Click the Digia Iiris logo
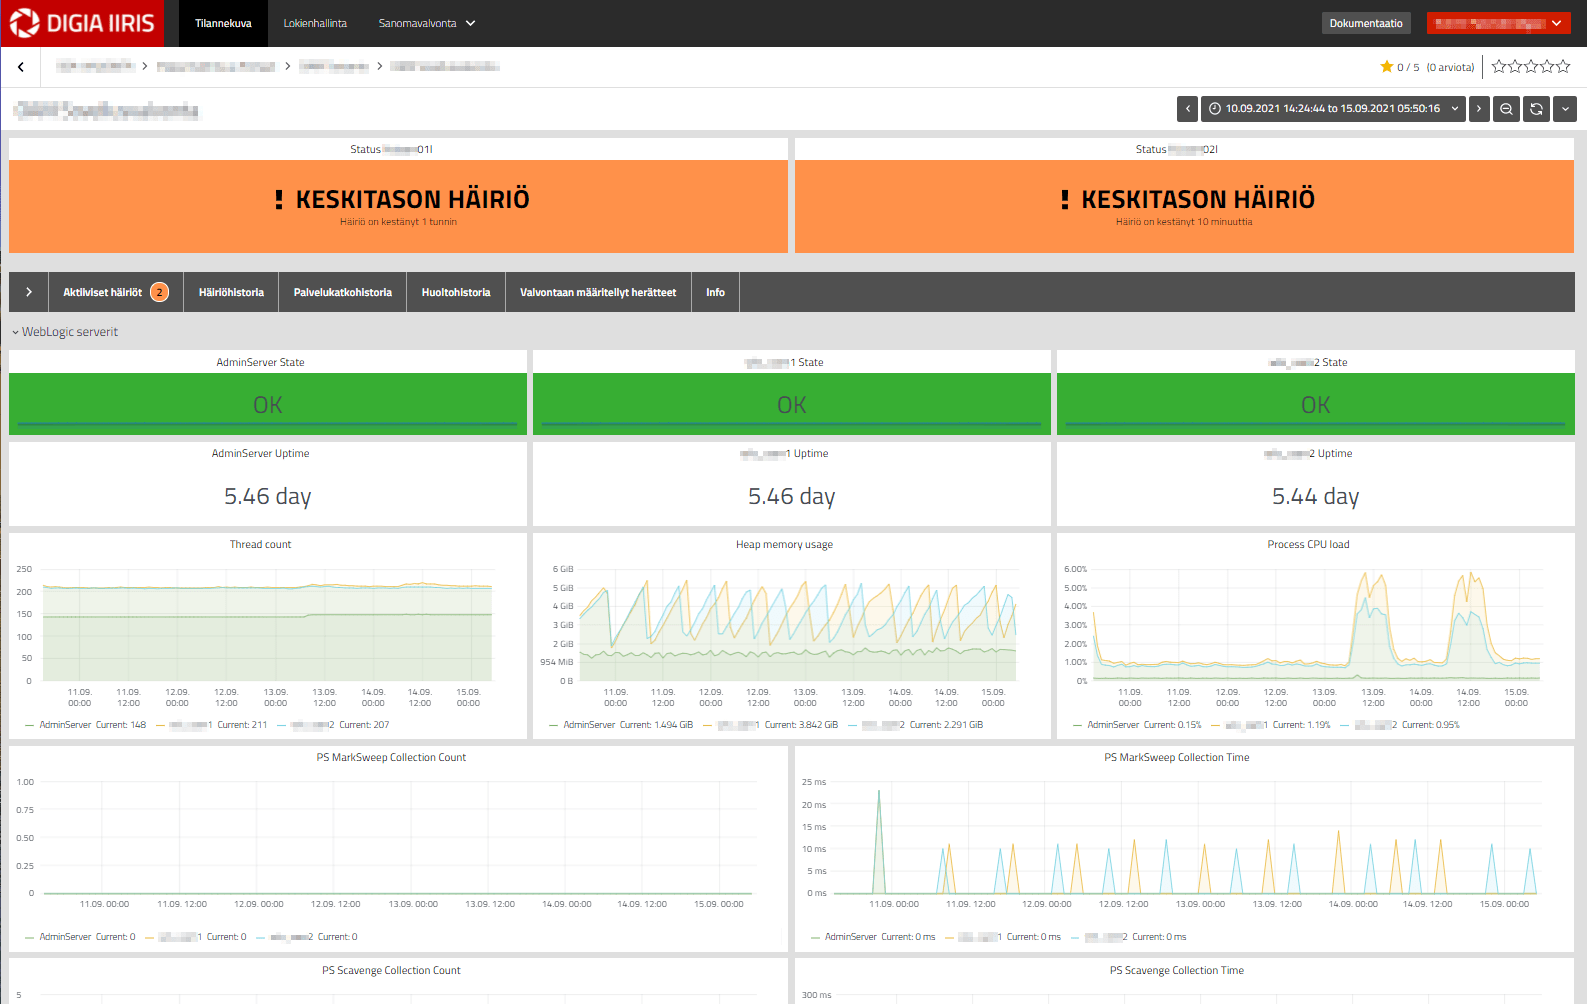The height and width of the screenshot is (1004, 1587). click(x=82, y=23)
